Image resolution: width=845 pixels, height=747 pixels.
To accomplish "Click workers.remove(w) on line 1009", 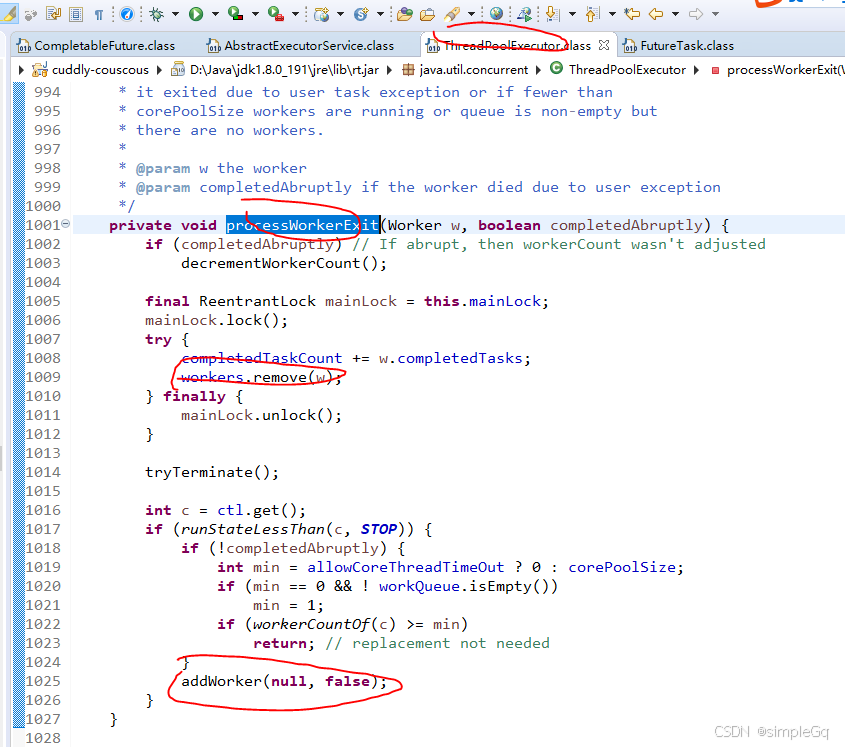I will click(261, 377).
